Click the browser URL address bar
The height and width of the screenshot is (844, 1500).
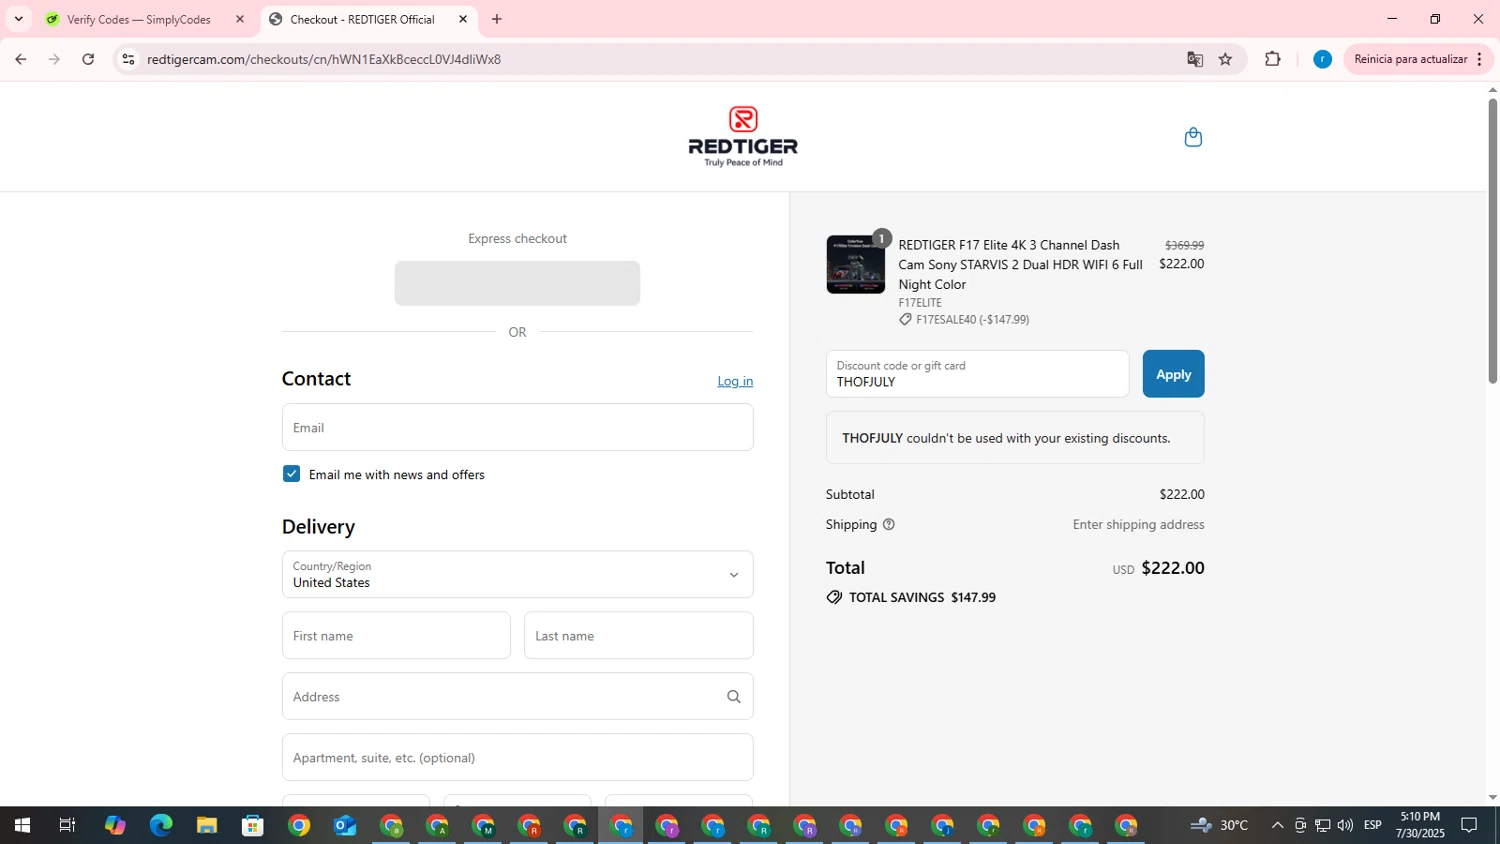point(660,59)
